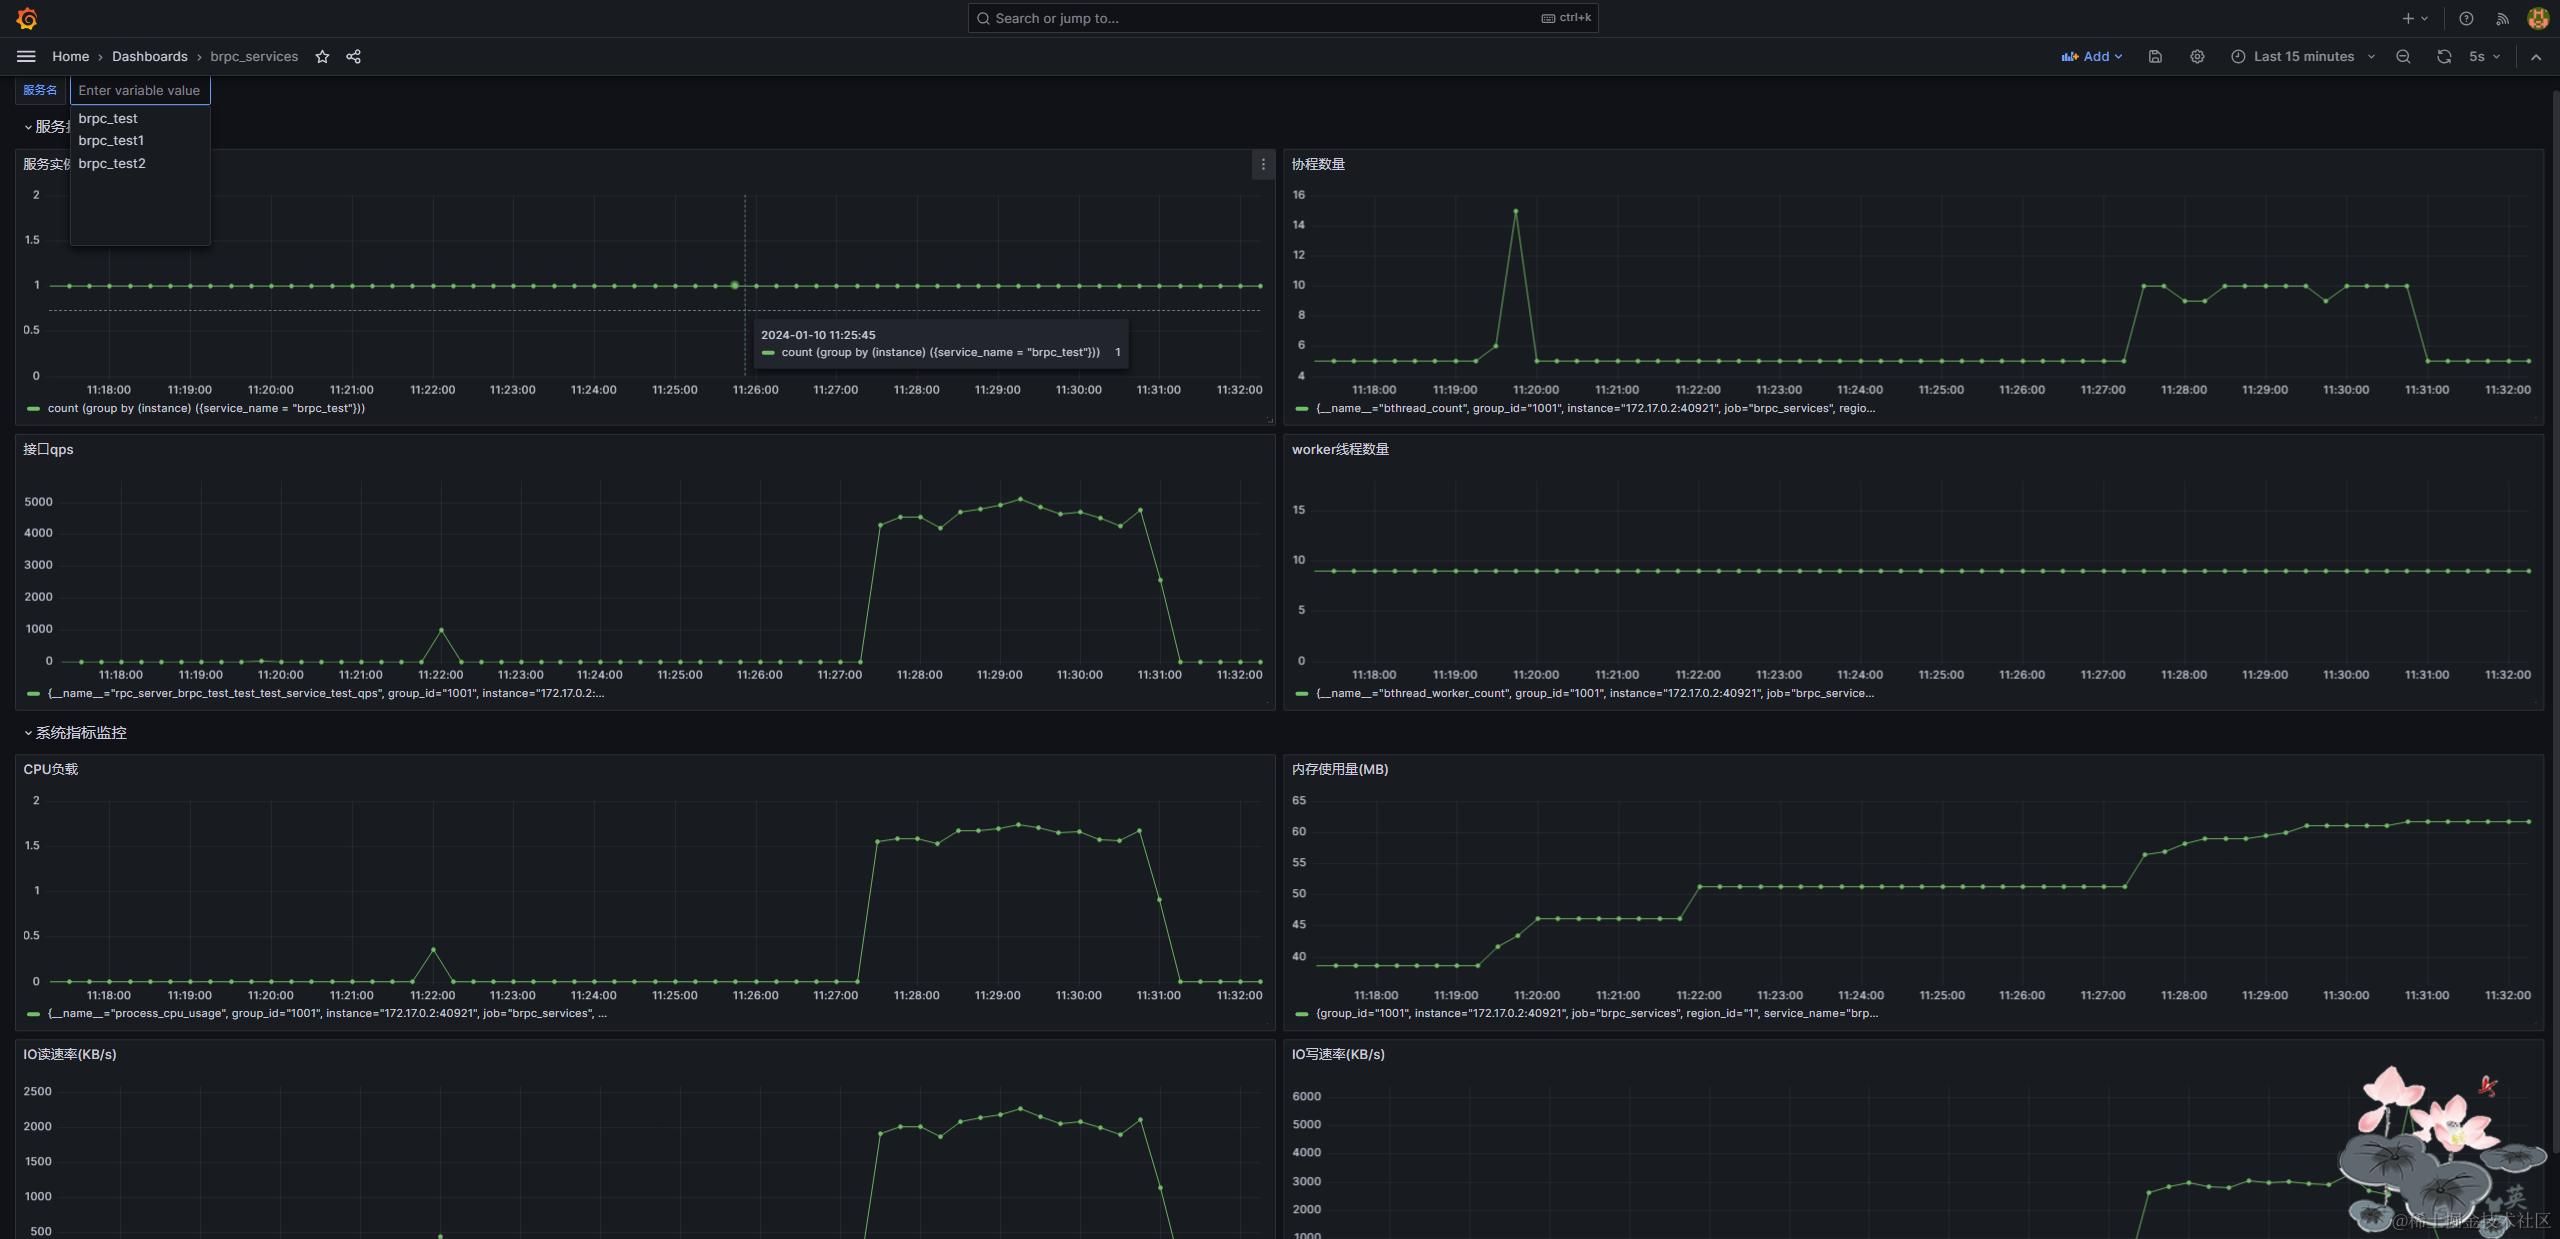
Task: Star the brpc_services dashboard
Action: tap(322, 57)
